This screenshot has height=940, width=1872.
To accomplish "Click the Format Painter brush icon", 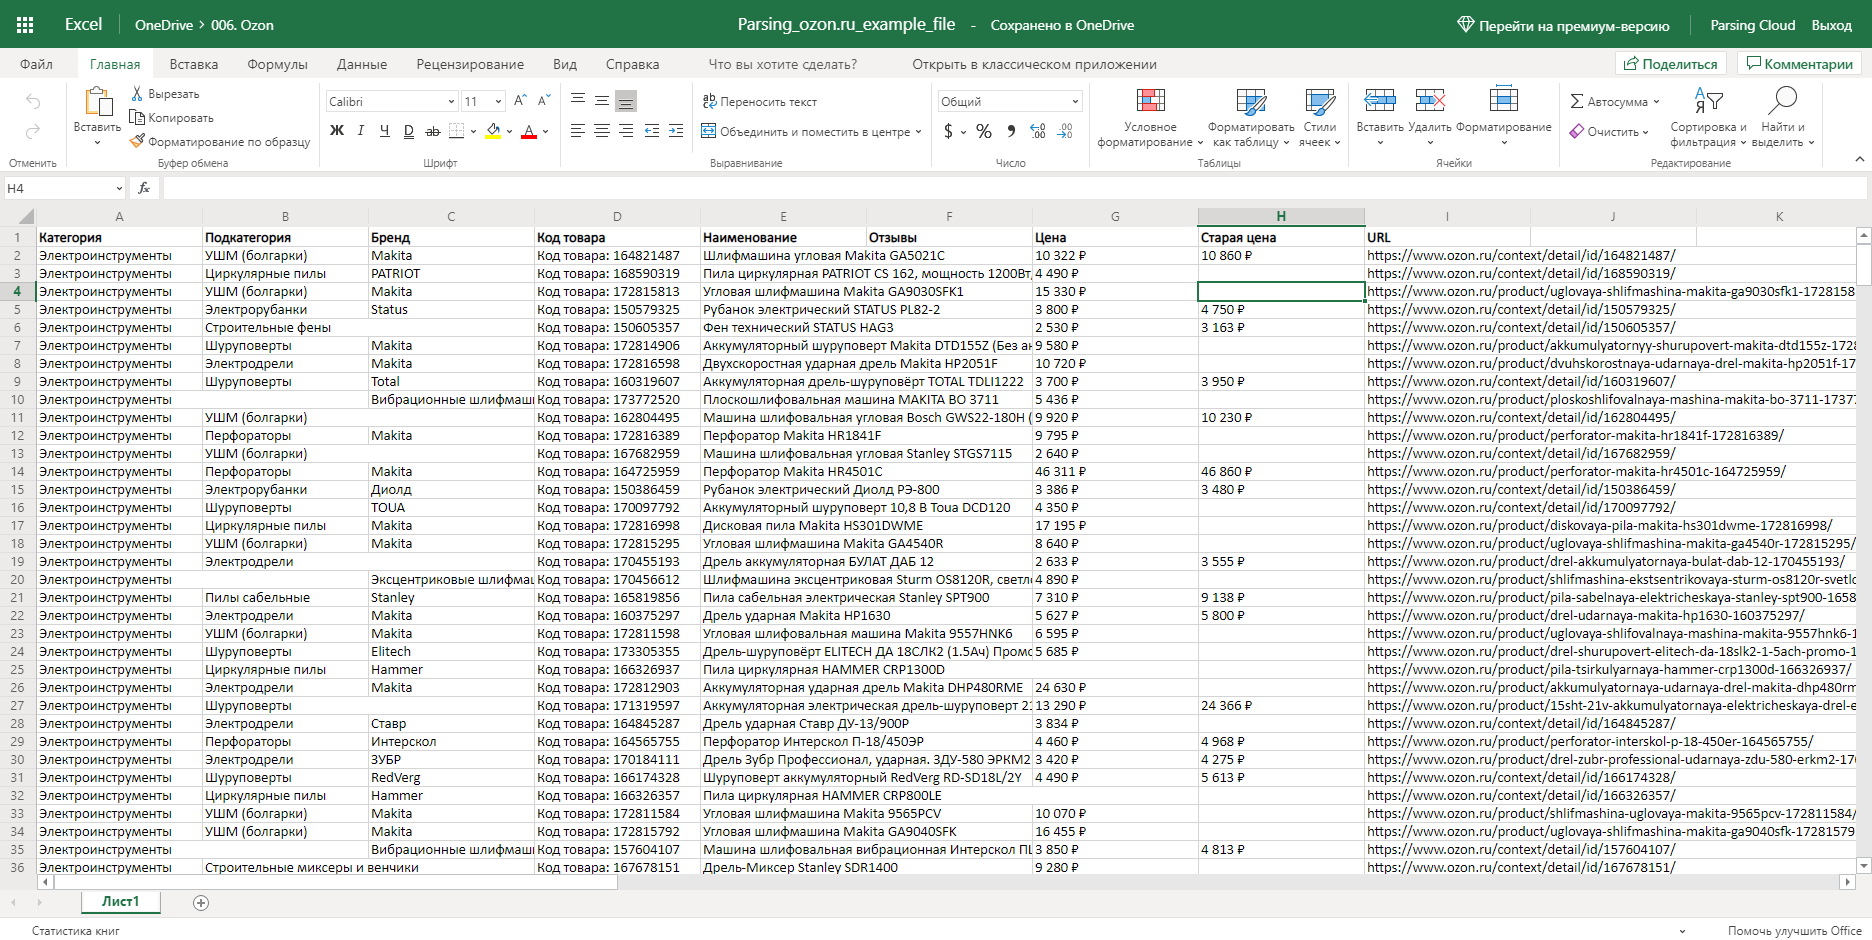I will click(x=137, y=142).
